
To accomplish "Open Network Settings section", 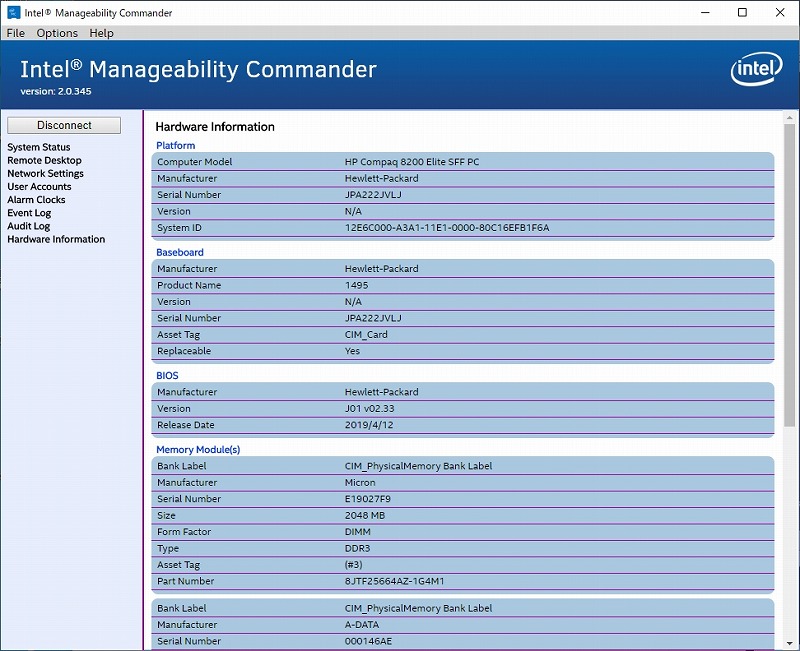I will click(x=45, y=173).
